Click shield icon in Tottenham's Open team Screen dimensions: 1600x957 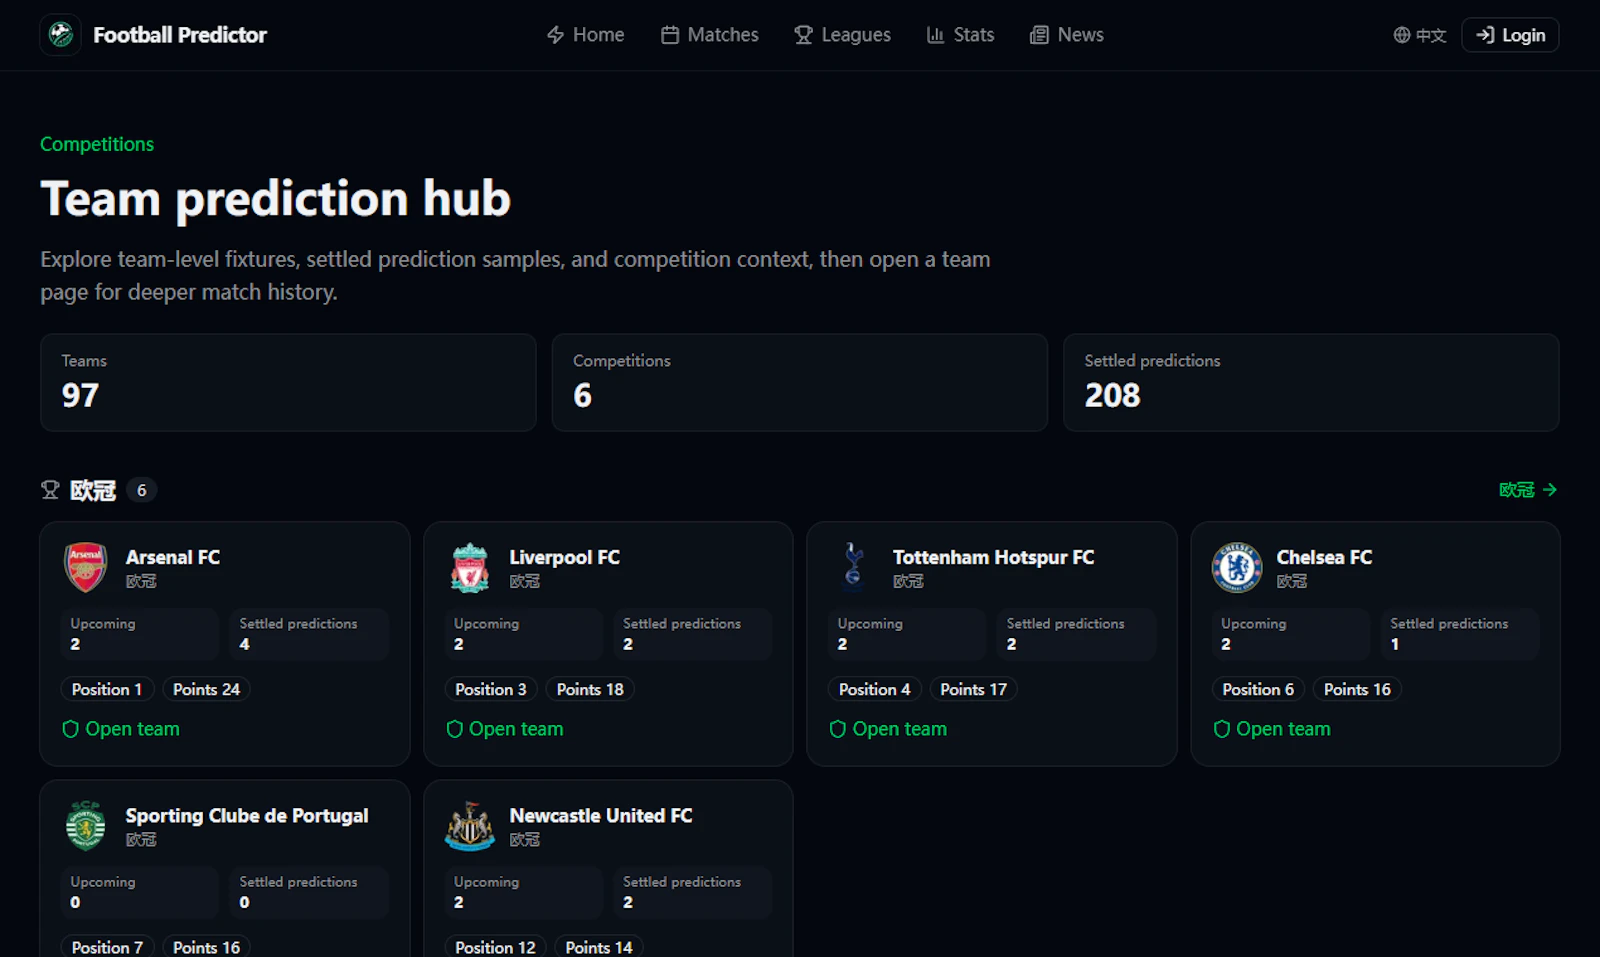tap(838, 729)
